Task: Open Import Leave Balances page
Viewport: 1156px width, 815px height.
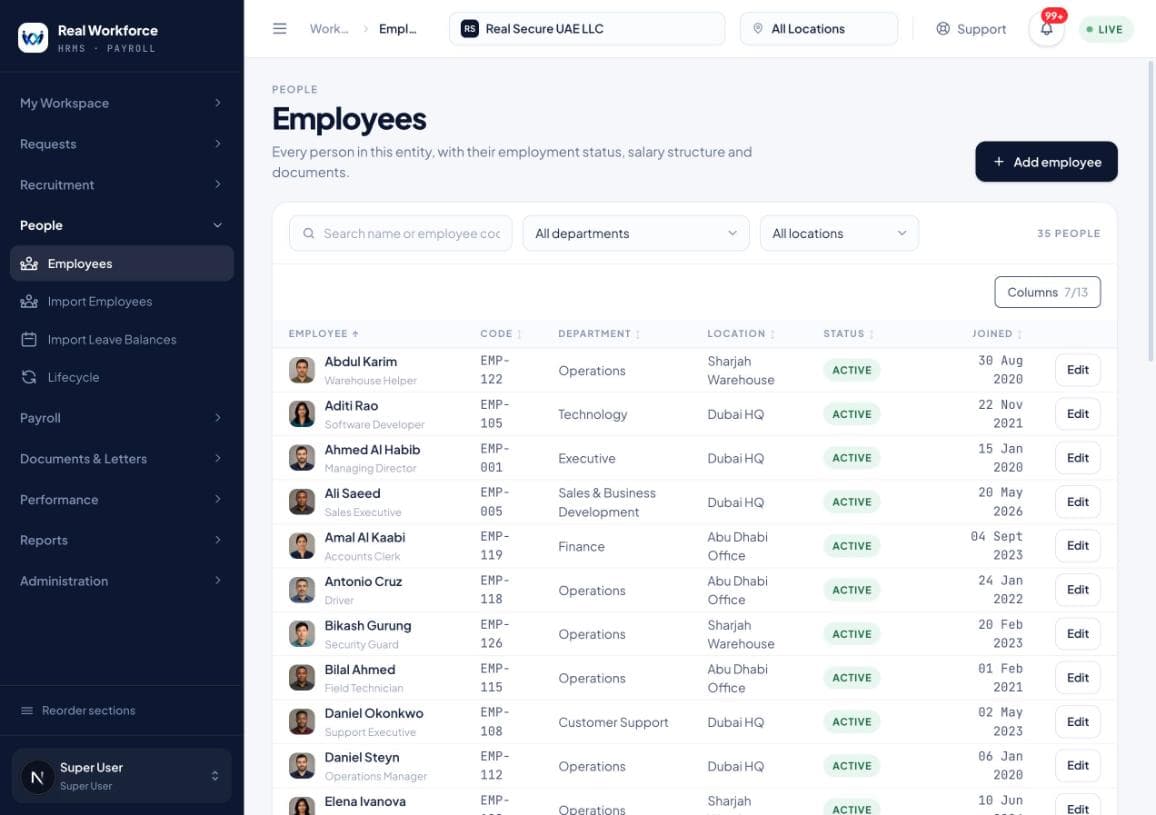Action: tap(122, 339)
